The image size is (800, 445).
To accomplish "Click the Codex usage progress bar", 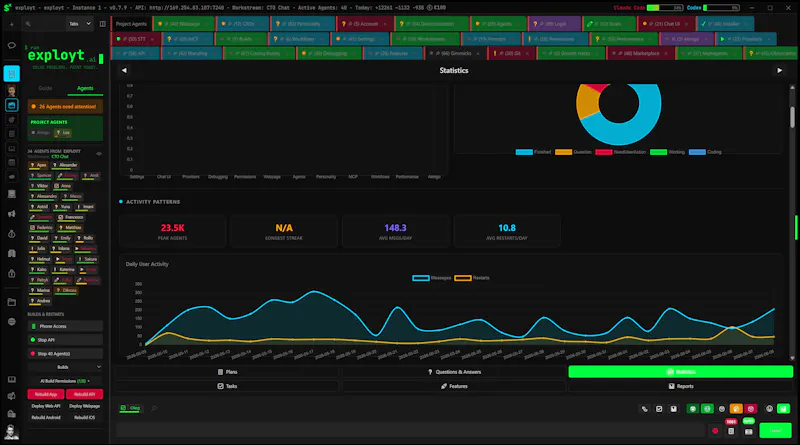I will click(721, 8).
